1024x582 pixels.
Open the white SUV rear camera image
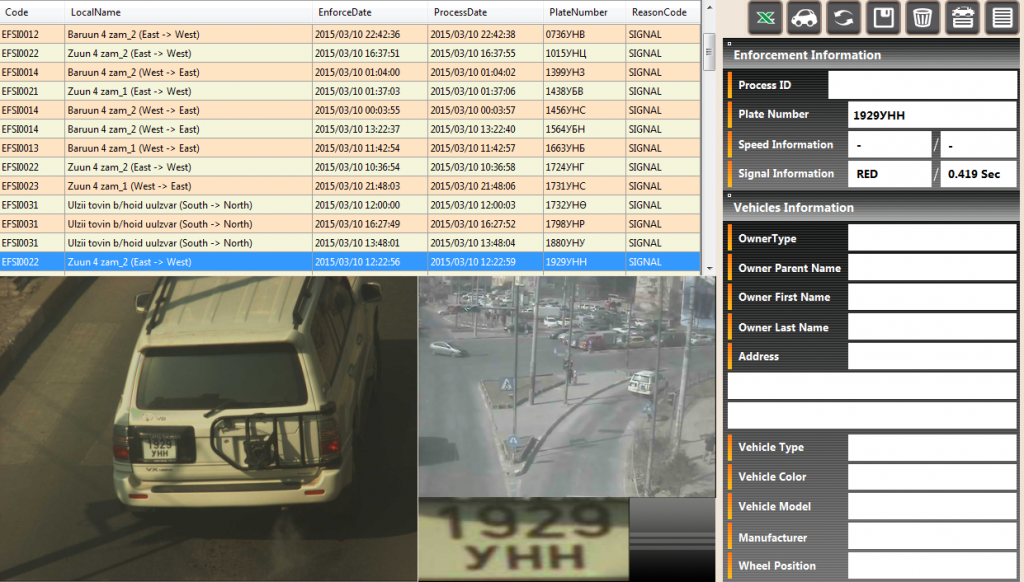[207, 428]
